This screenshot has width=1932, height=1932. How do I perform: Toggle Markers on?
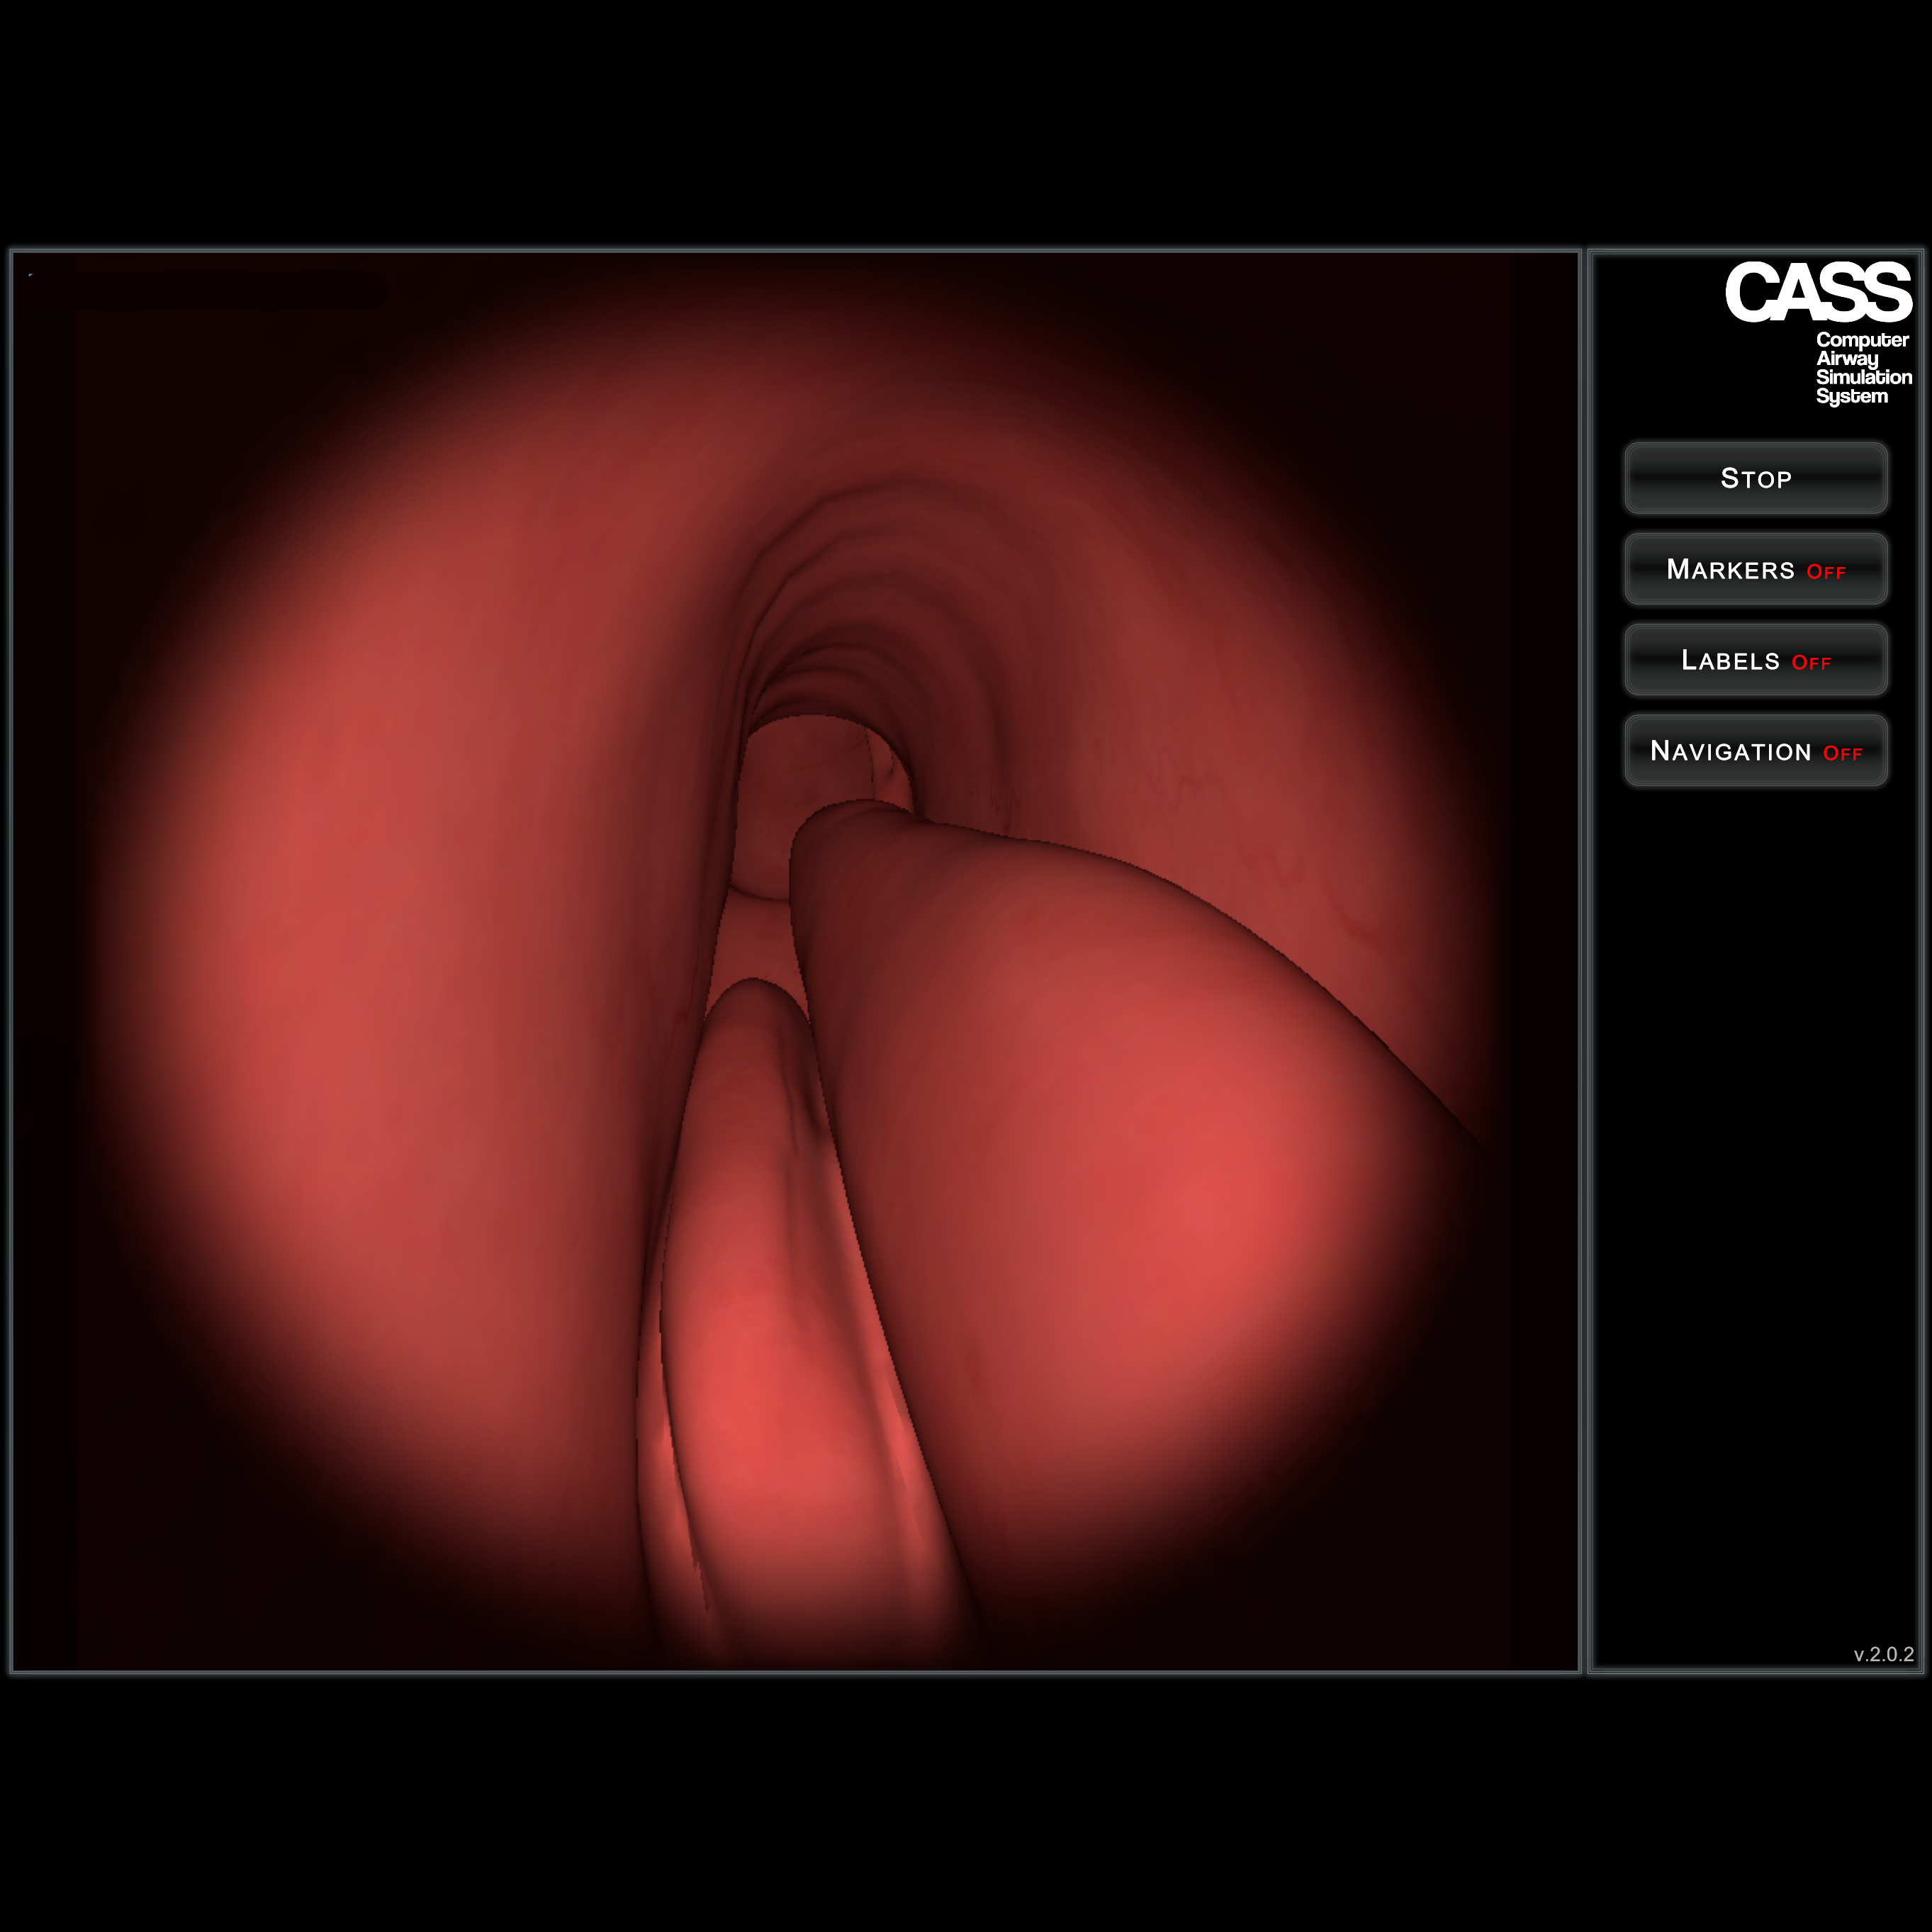coord(1755,569)
